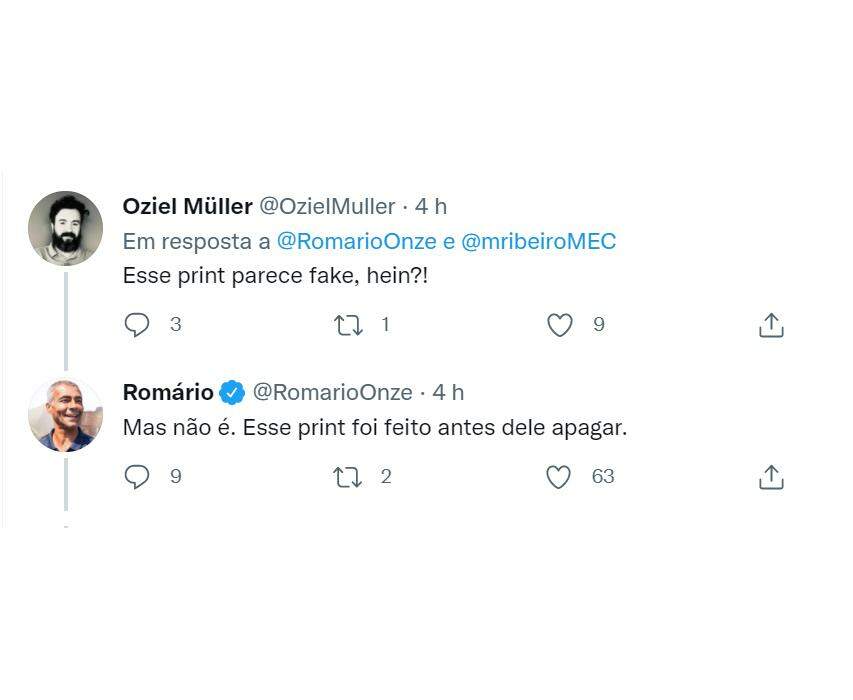Open Oziel Müller's profile picture
Viewport: 853px width, 700px height.
click(x=65, y=229)
